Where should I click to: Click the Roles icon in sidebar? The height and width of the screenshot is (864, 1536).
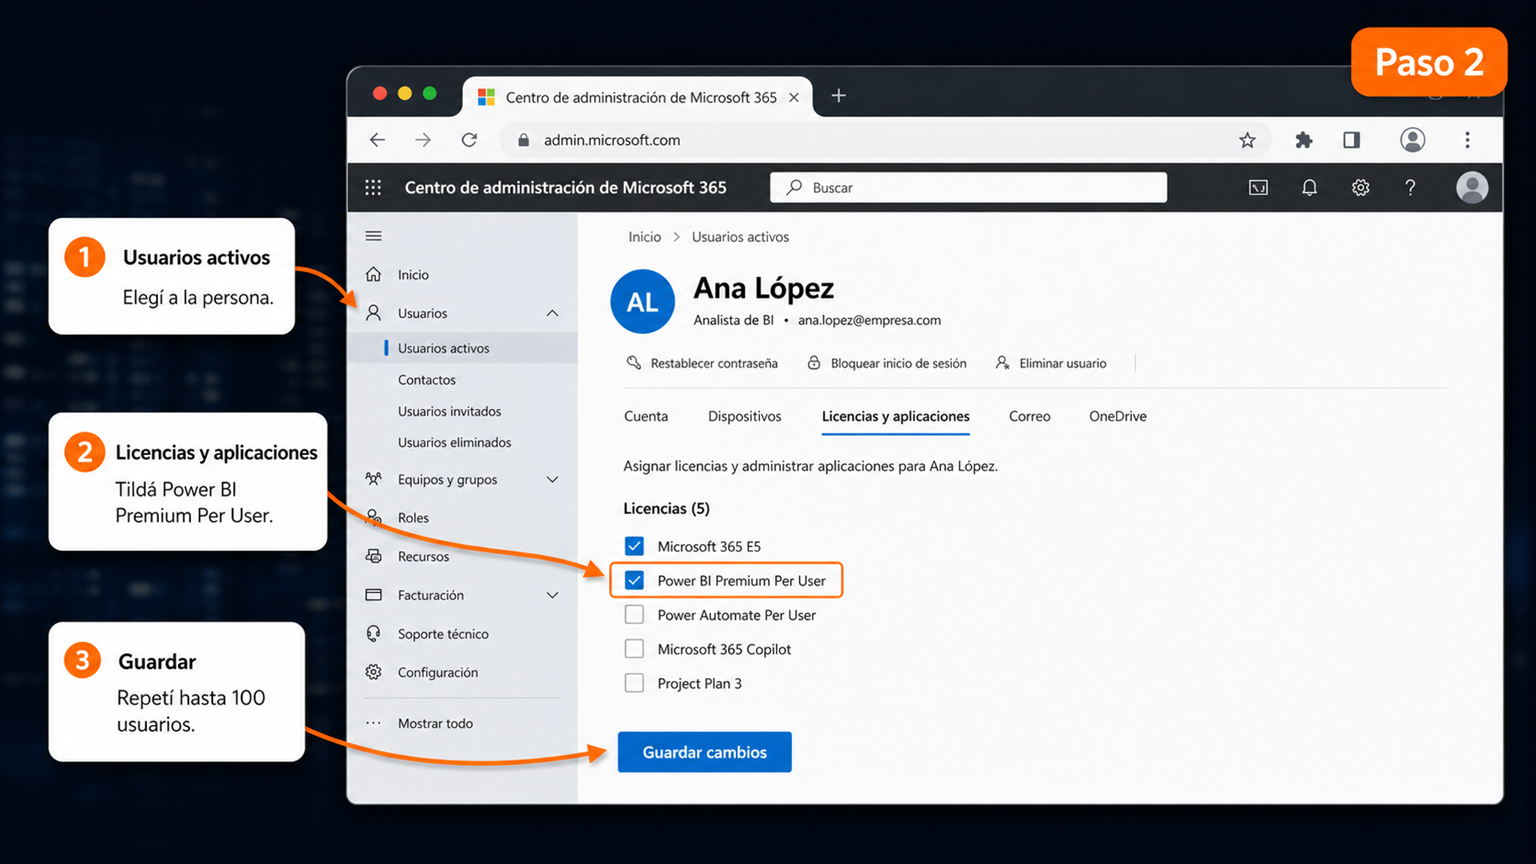374,517
